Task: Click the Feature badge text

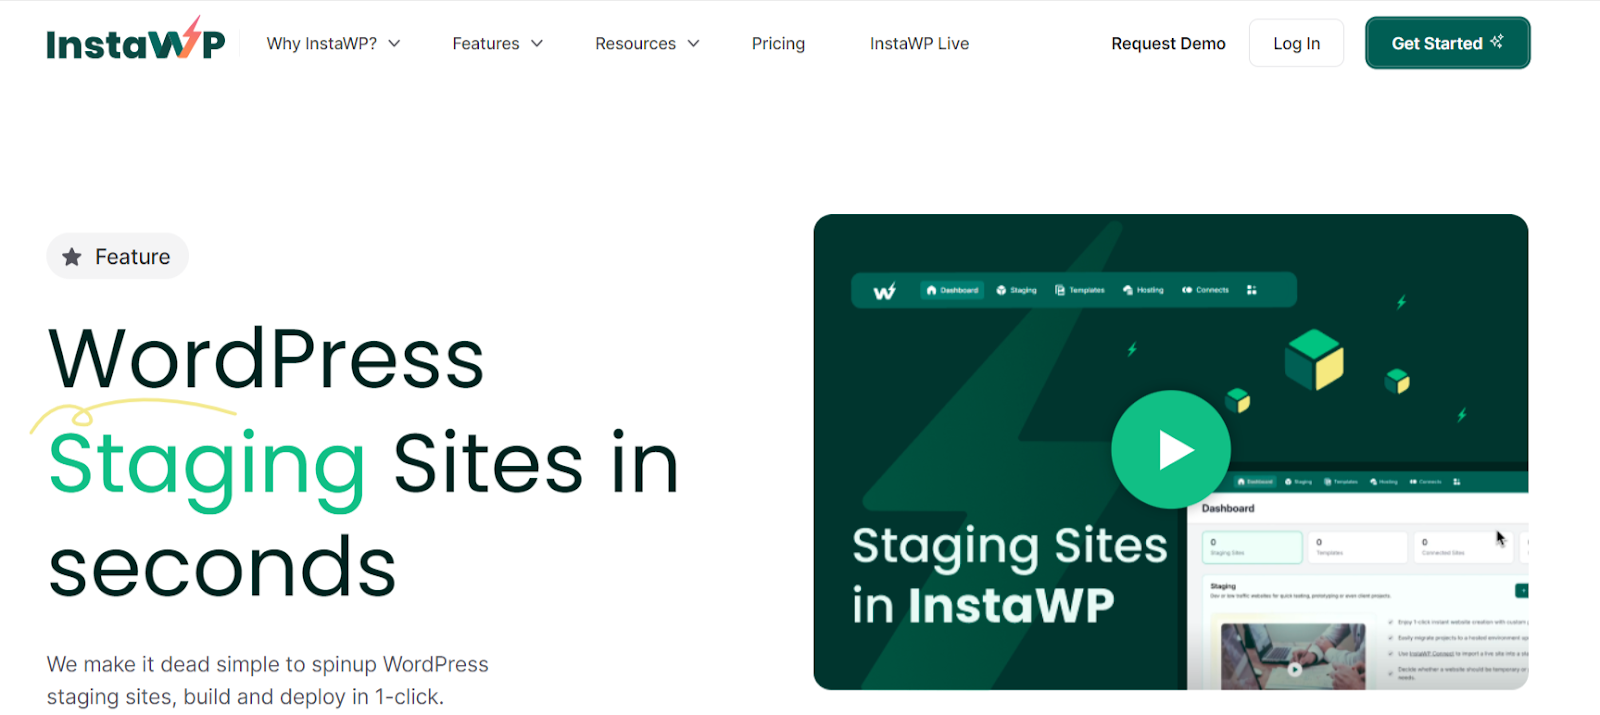Action: pos(132,257)
